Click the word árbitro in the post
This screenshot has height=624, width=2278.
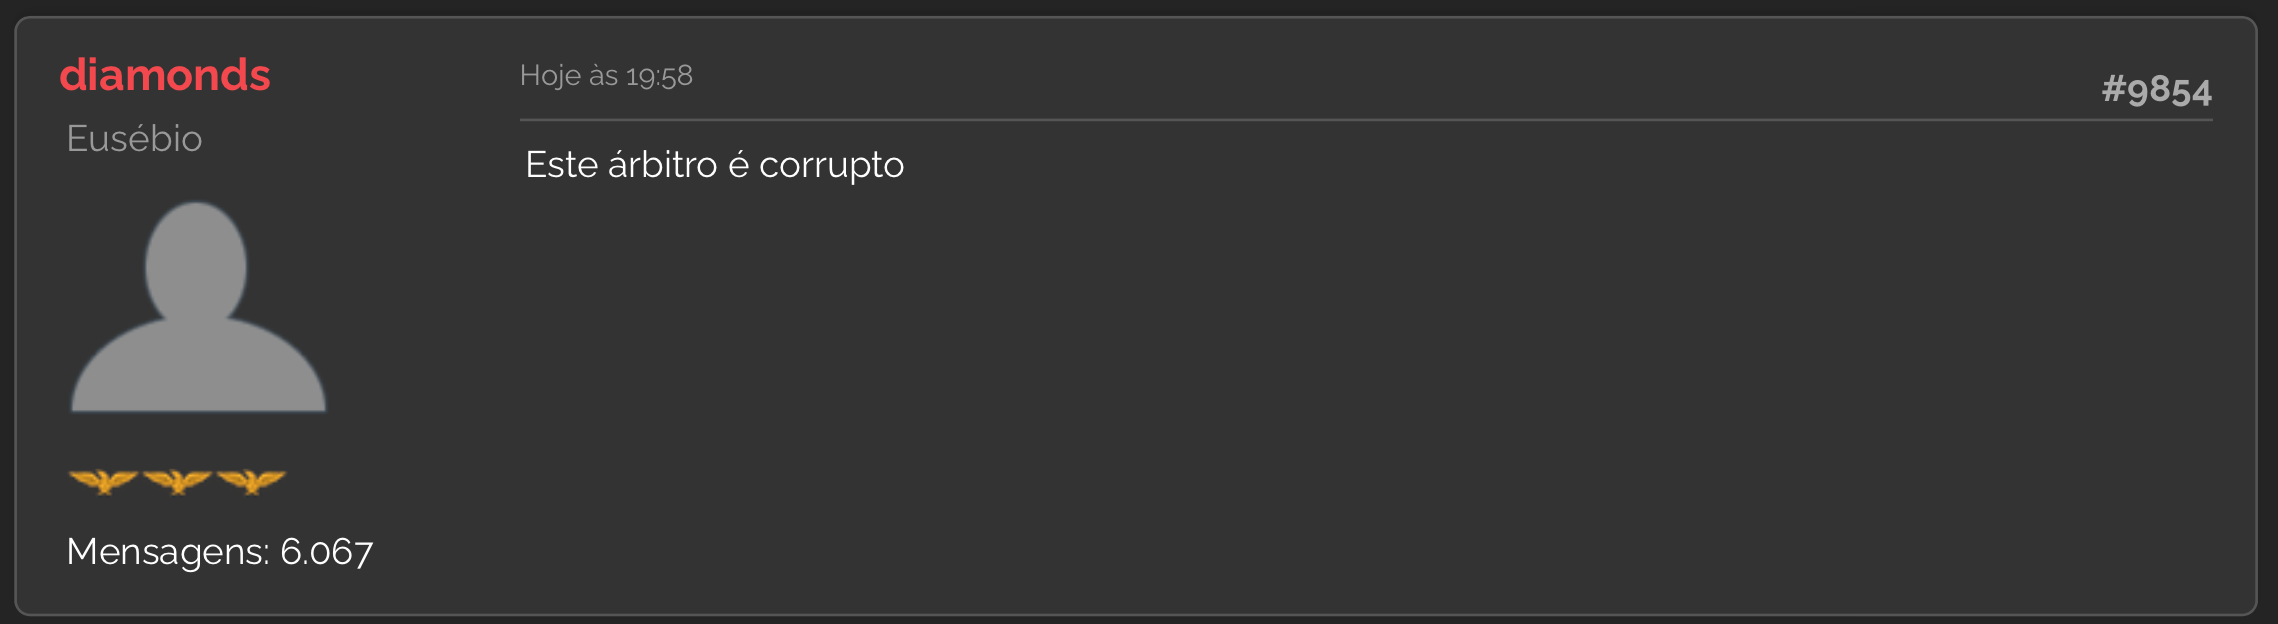[662, 165]
